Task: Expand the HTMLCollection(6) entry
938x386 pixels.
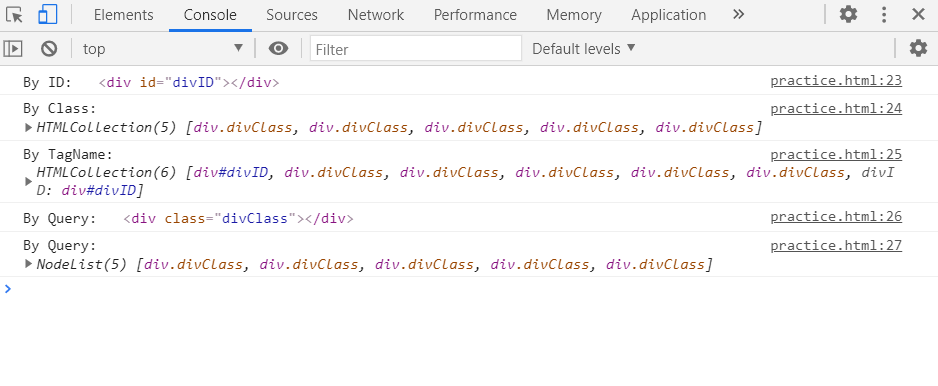Action: point(28,181)
